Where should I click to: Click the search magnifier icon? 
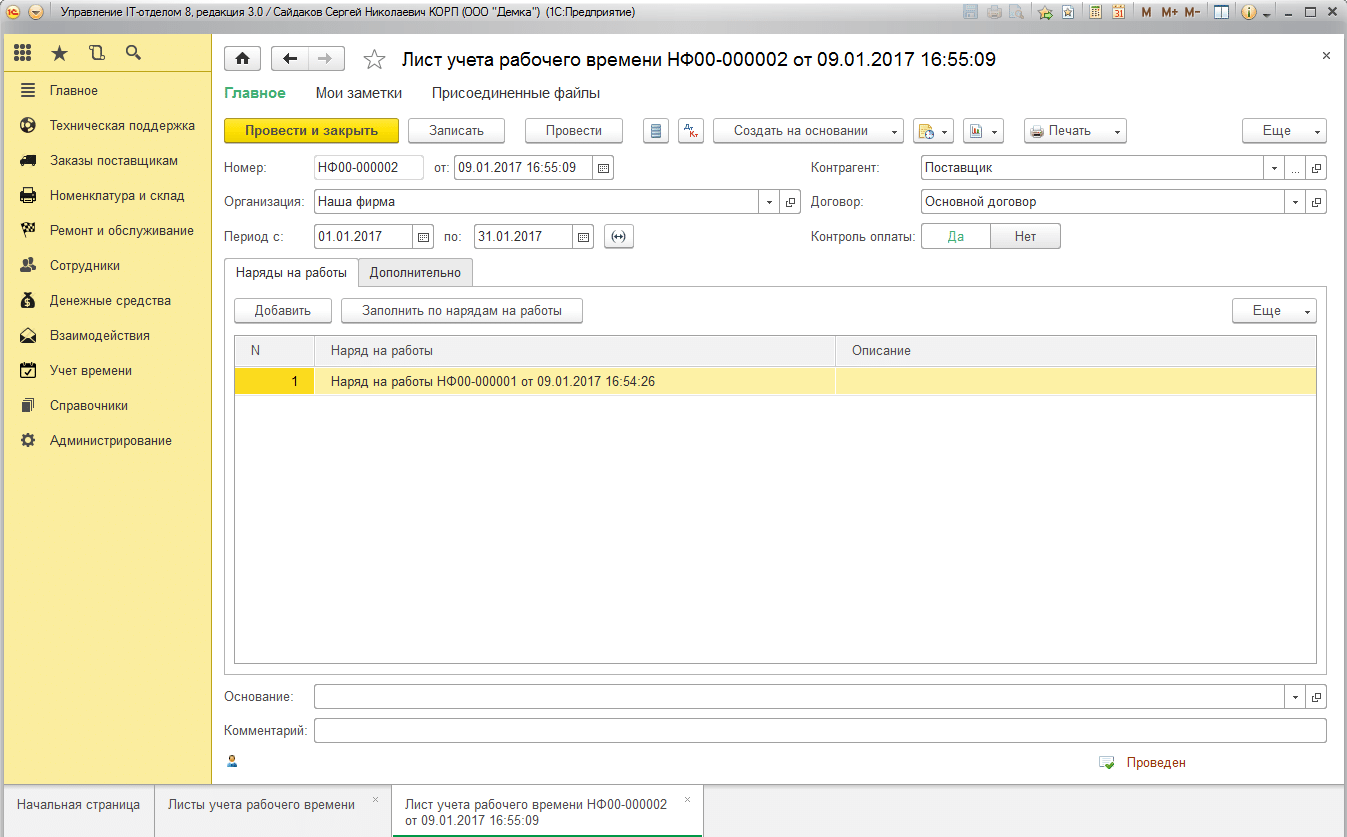coord(133,53)
